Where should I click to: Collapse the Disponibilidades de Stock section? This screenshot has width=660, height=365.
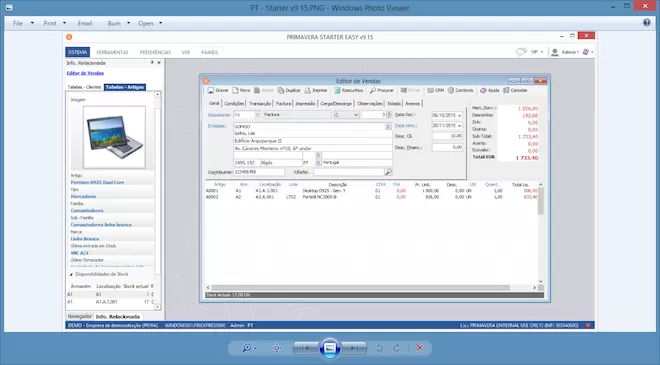pos(71,274)
